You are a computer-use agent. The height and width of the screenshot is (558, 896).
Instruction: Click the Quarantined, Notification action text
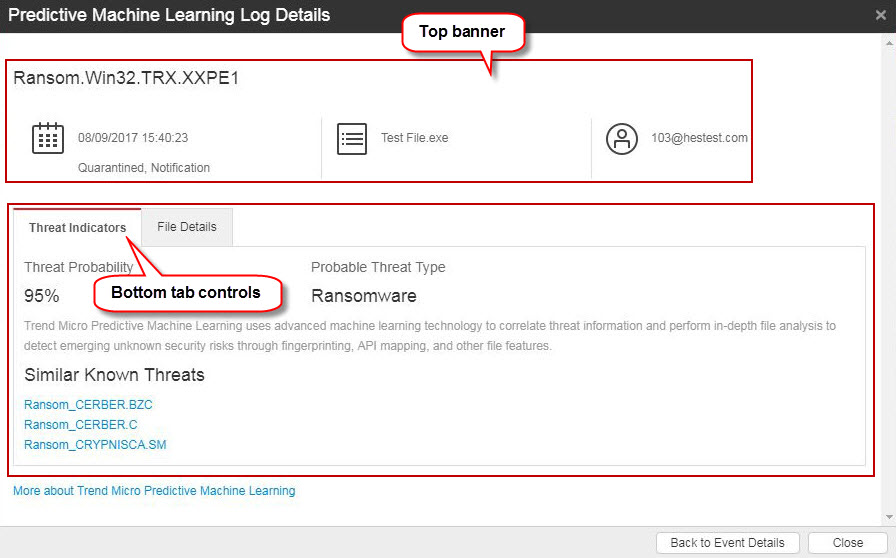144,168
